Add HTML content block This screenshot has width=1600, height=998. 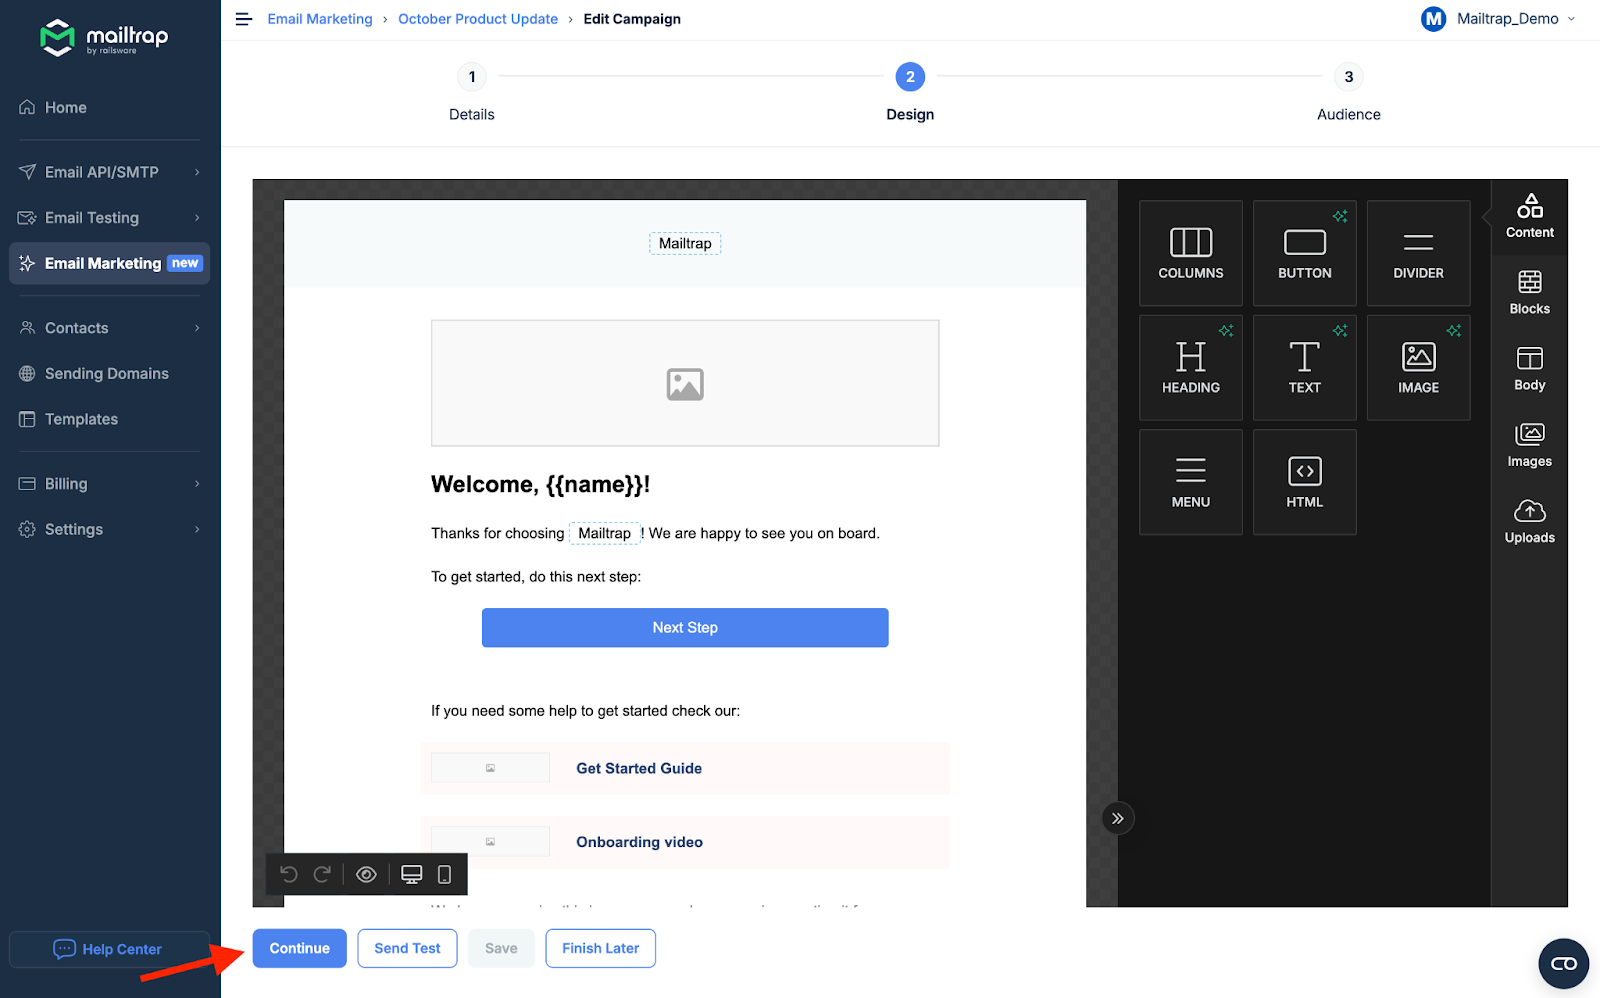click(x=1305, y=482)
